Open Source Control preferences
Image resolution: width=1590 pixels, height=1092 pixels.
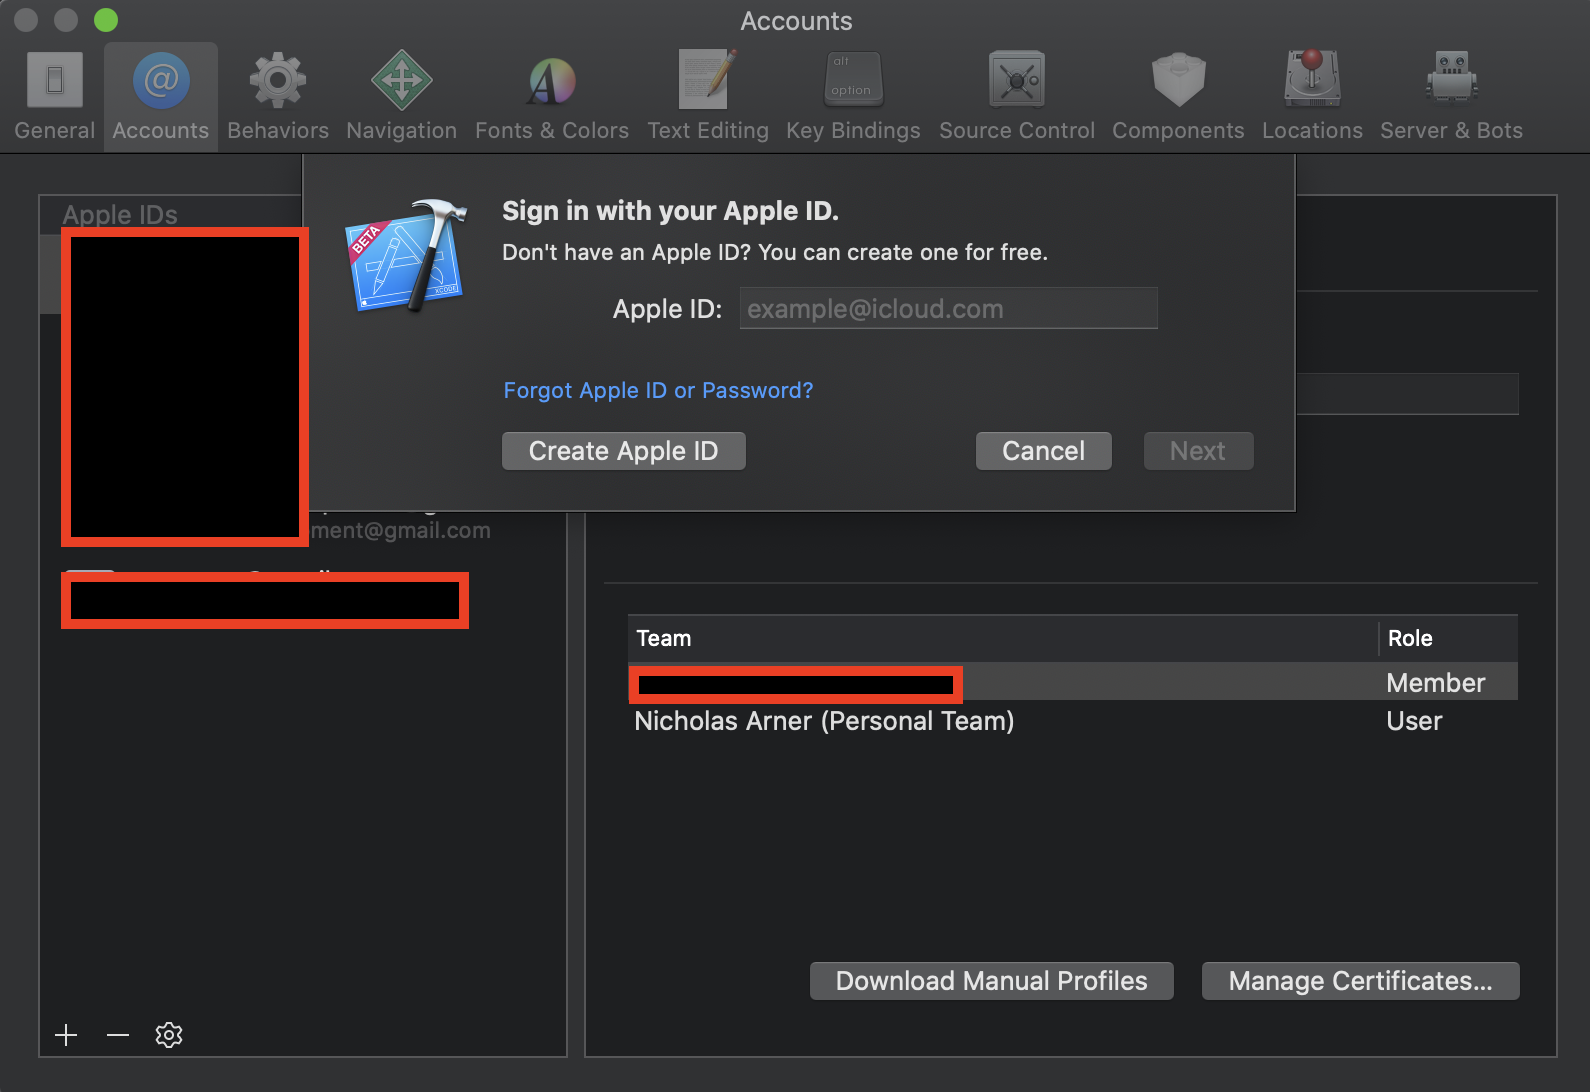[1017, 97]
